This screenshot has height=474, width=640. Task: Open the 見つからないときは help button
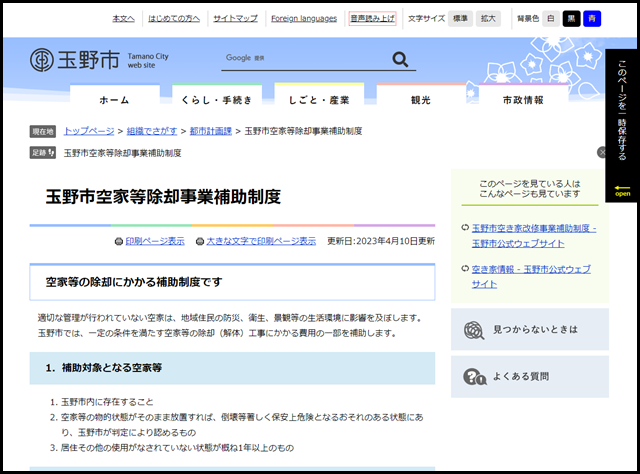529,329
